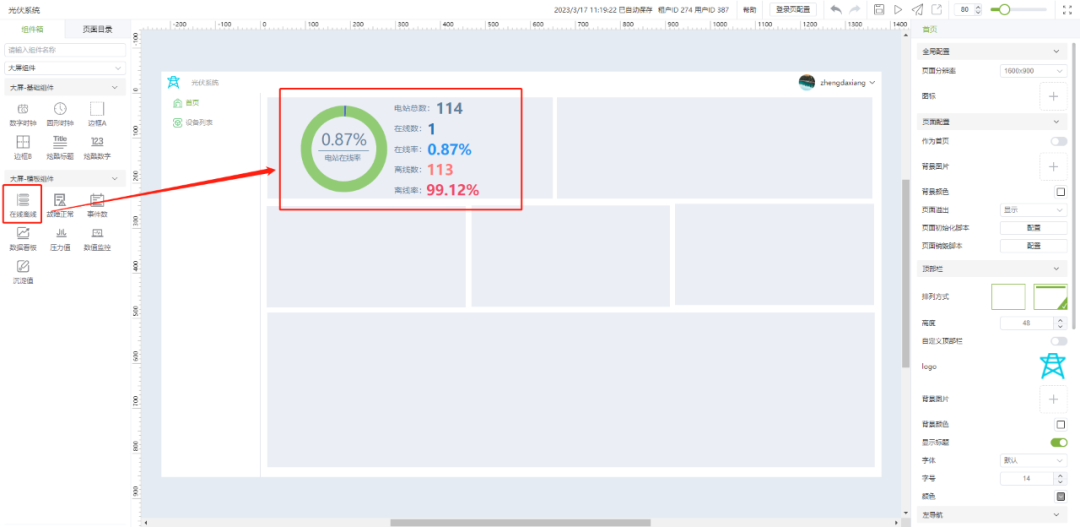
Task: Turn off the 显示标题 switch
Action: 1059,442
